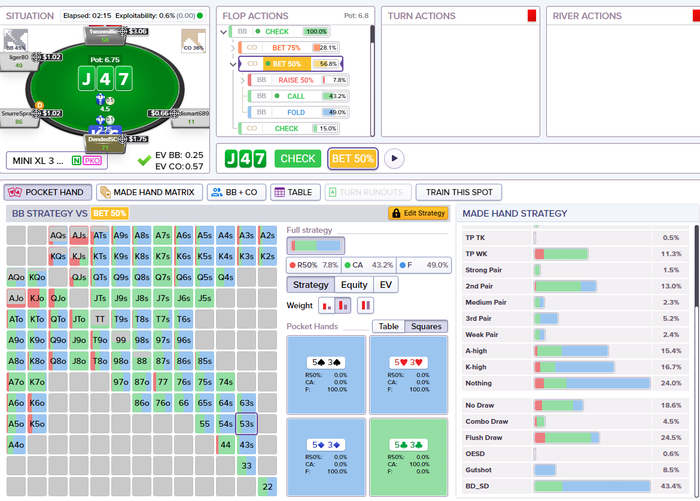Expand the BB RAISE 50% node
This screenshot has width=700, height=501.
242,80
